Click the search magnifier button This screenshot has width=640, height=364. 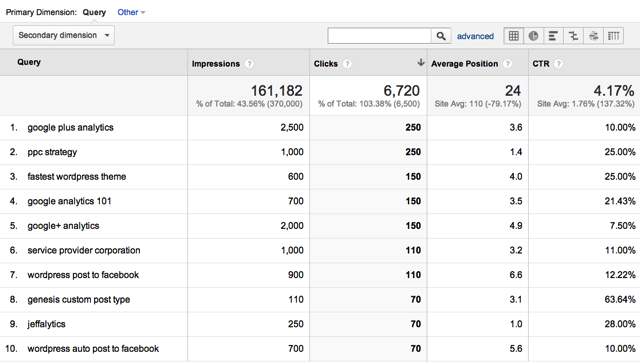(441, 36)
